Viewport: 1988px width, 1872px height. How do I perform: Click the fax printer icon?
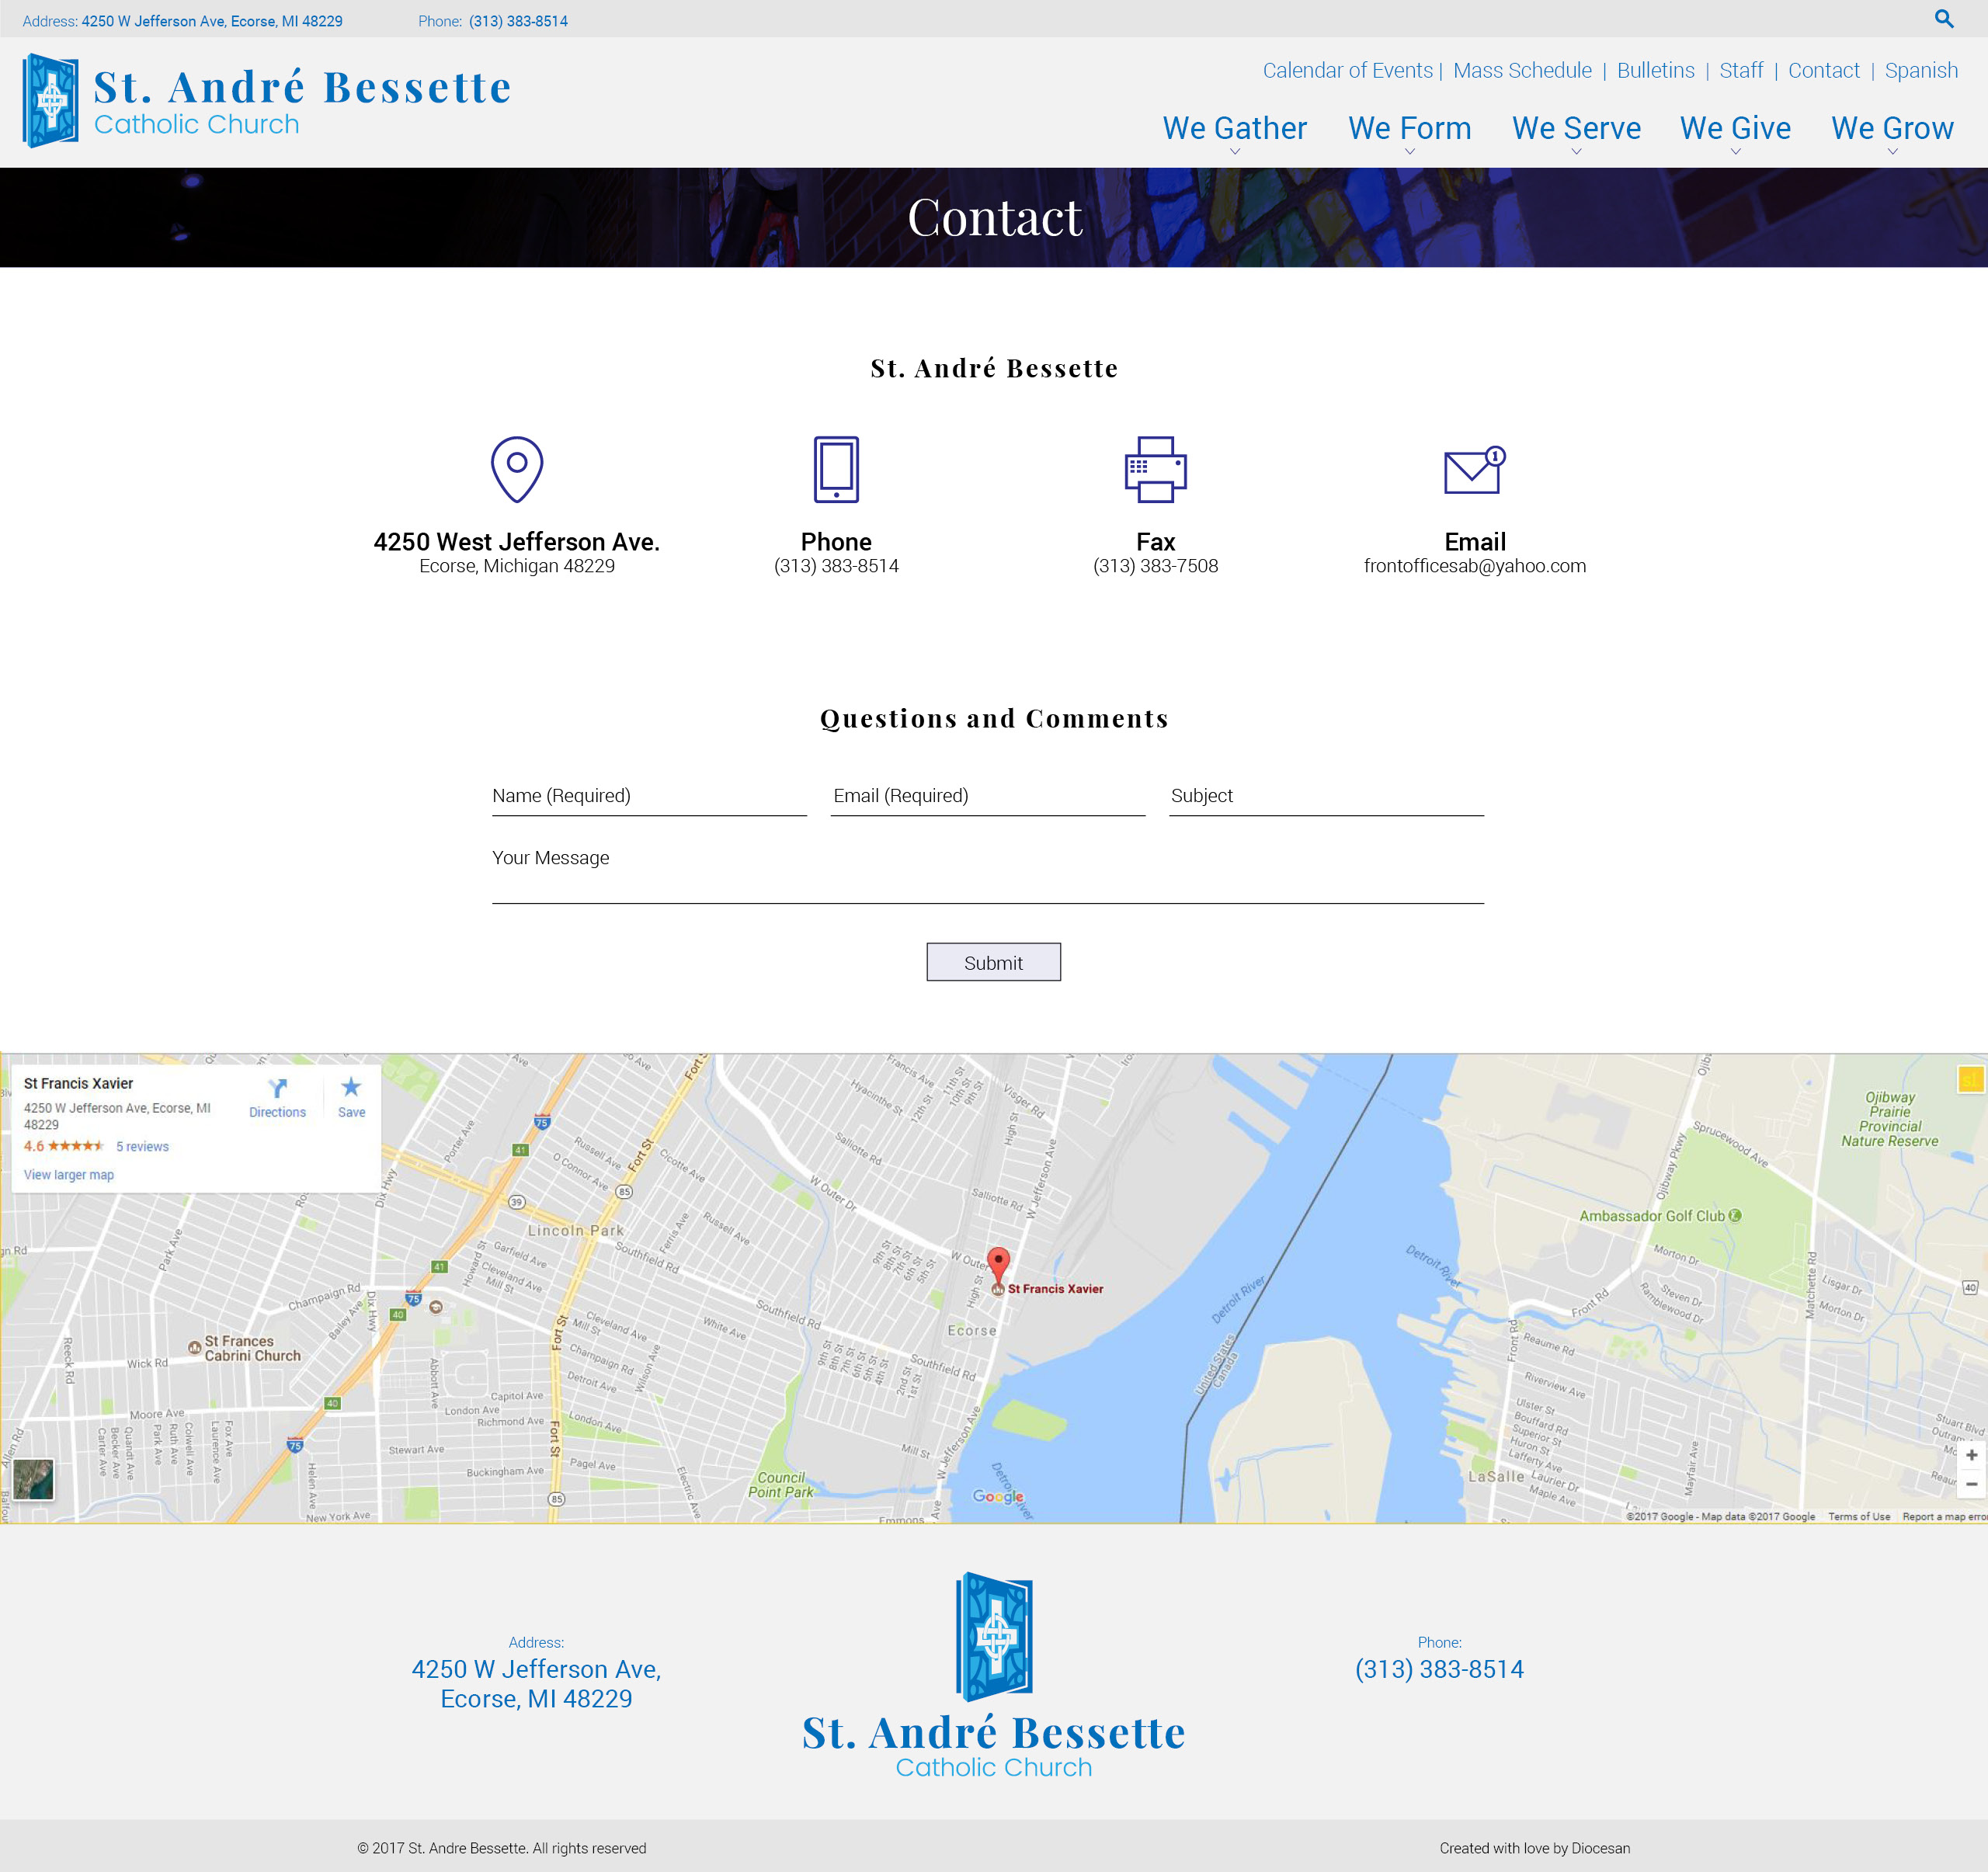[1155, 469]
